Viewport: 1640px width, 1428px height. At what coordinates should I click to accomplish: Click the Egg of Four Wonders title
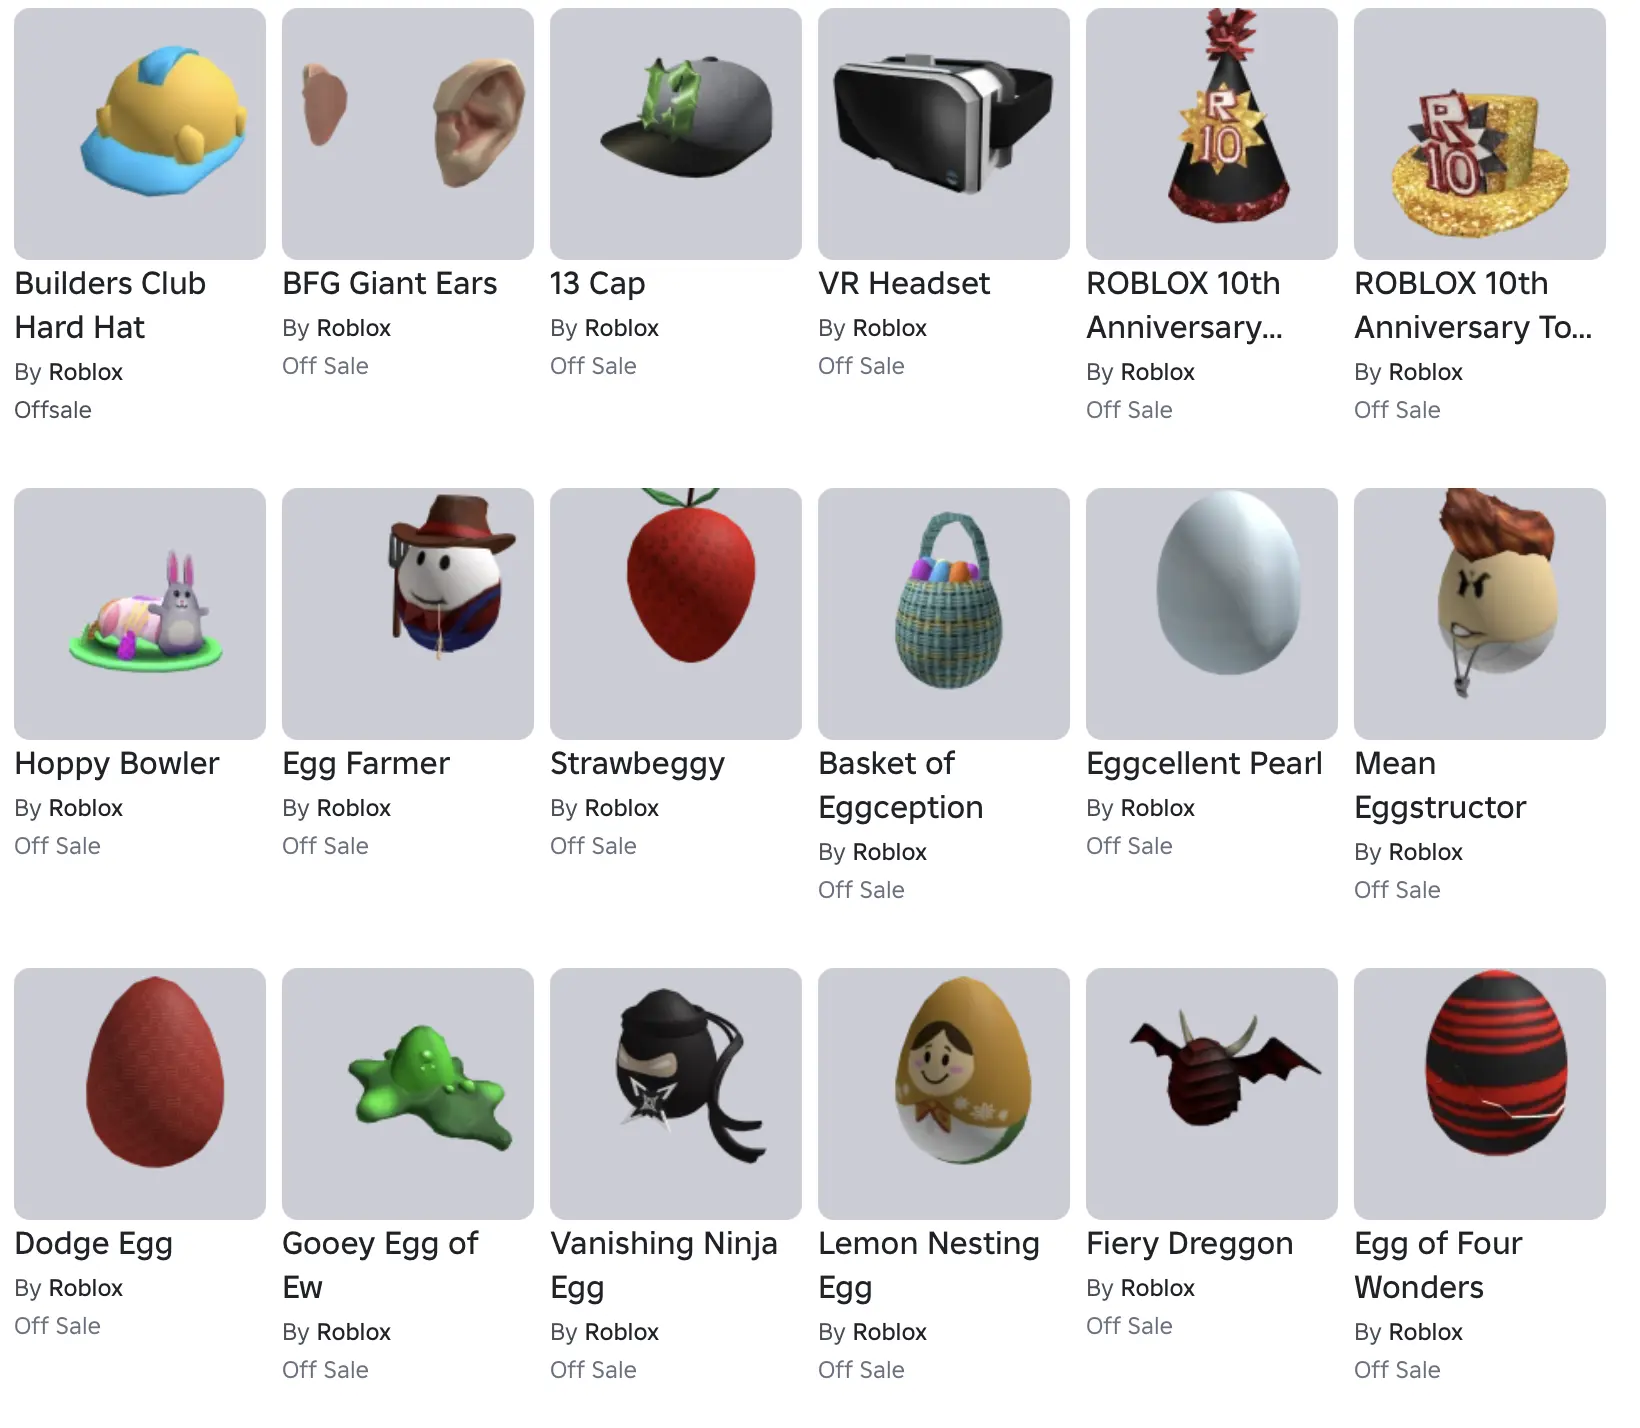pyautogui.click(x=1438, y=1265)
